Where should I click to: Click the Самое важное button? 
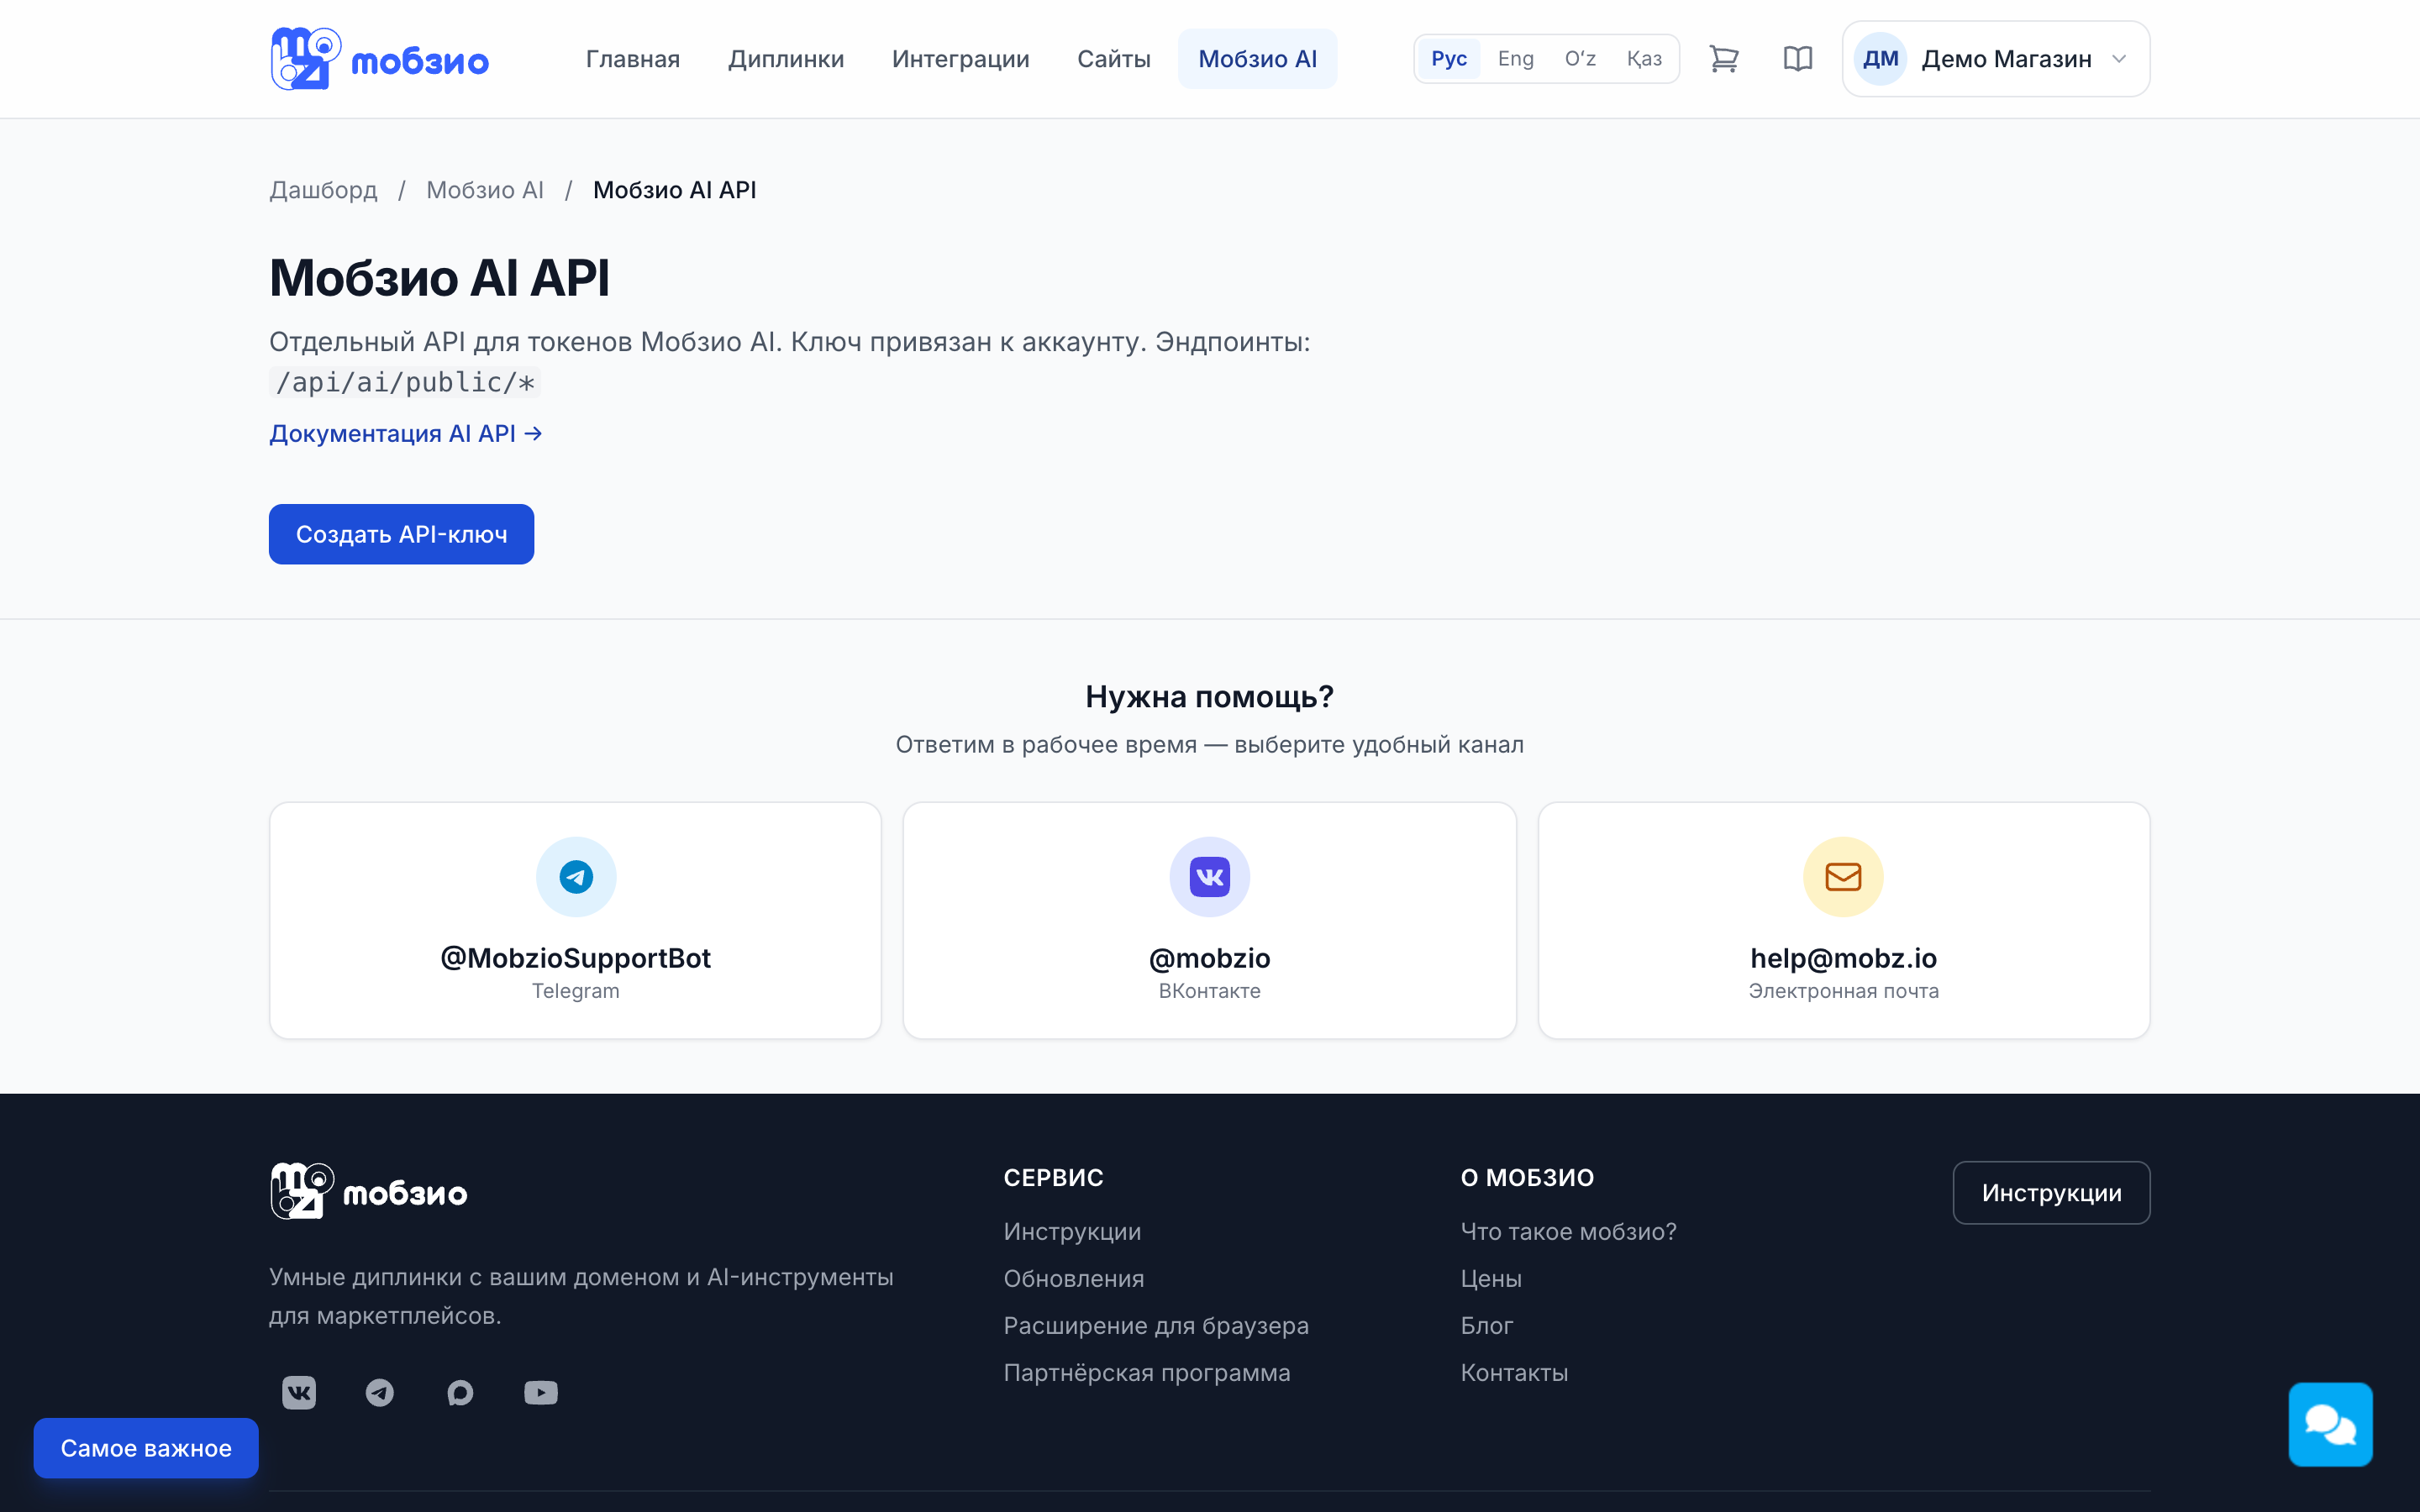pyautogui.click(x=146, y=1448)
